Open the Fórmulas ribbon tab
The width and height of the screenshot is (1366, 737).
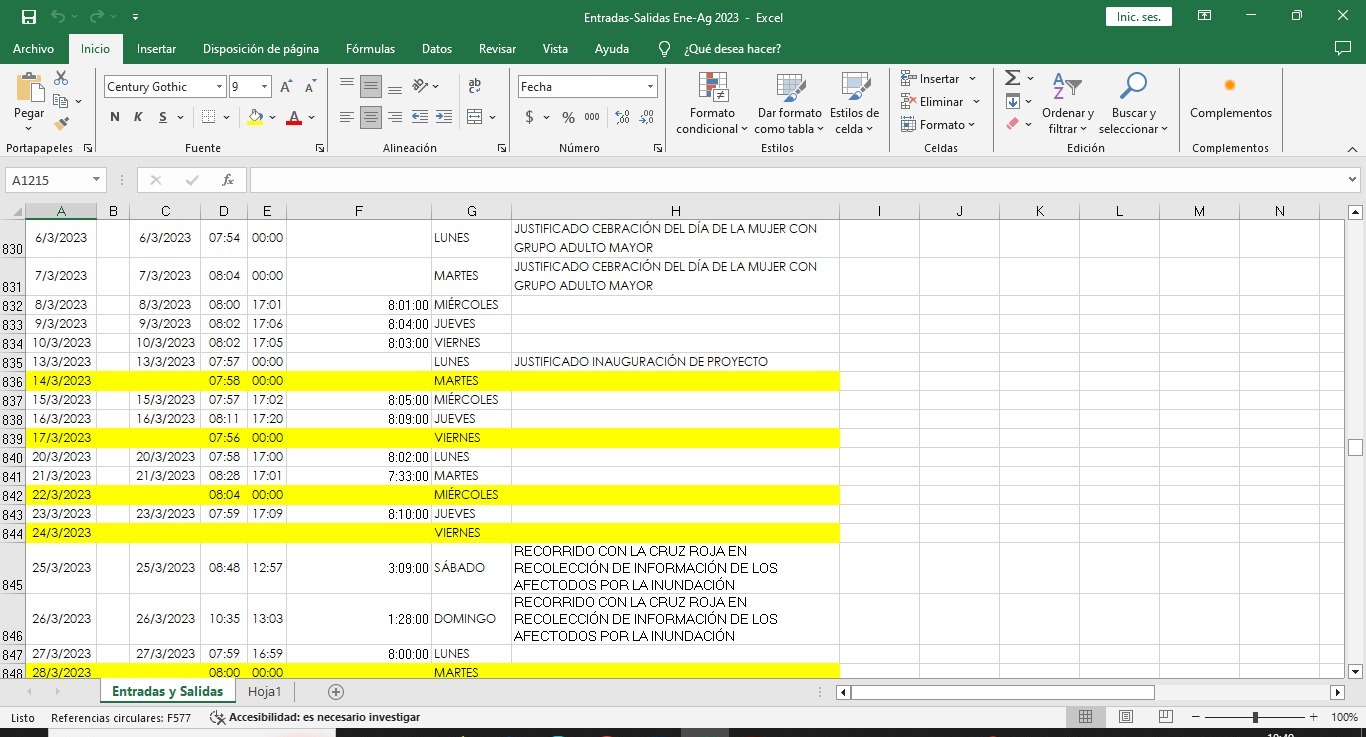coord(370,49)
